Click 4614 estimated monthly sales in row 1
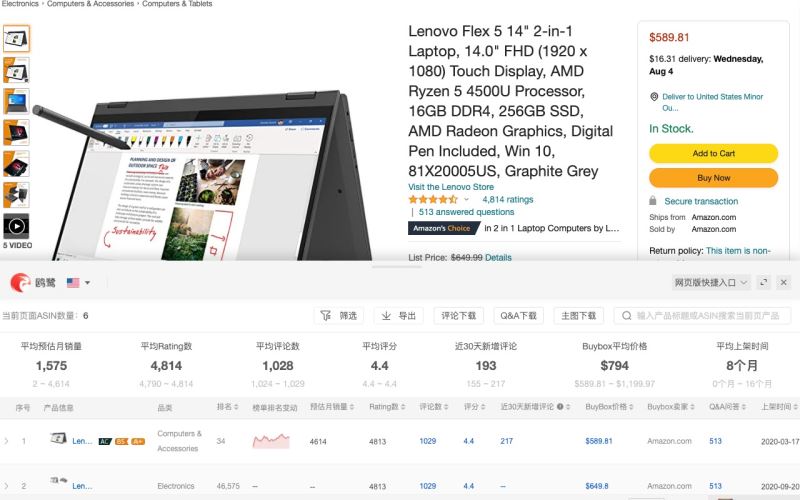The image size is (800, 500). click(318, 441)
